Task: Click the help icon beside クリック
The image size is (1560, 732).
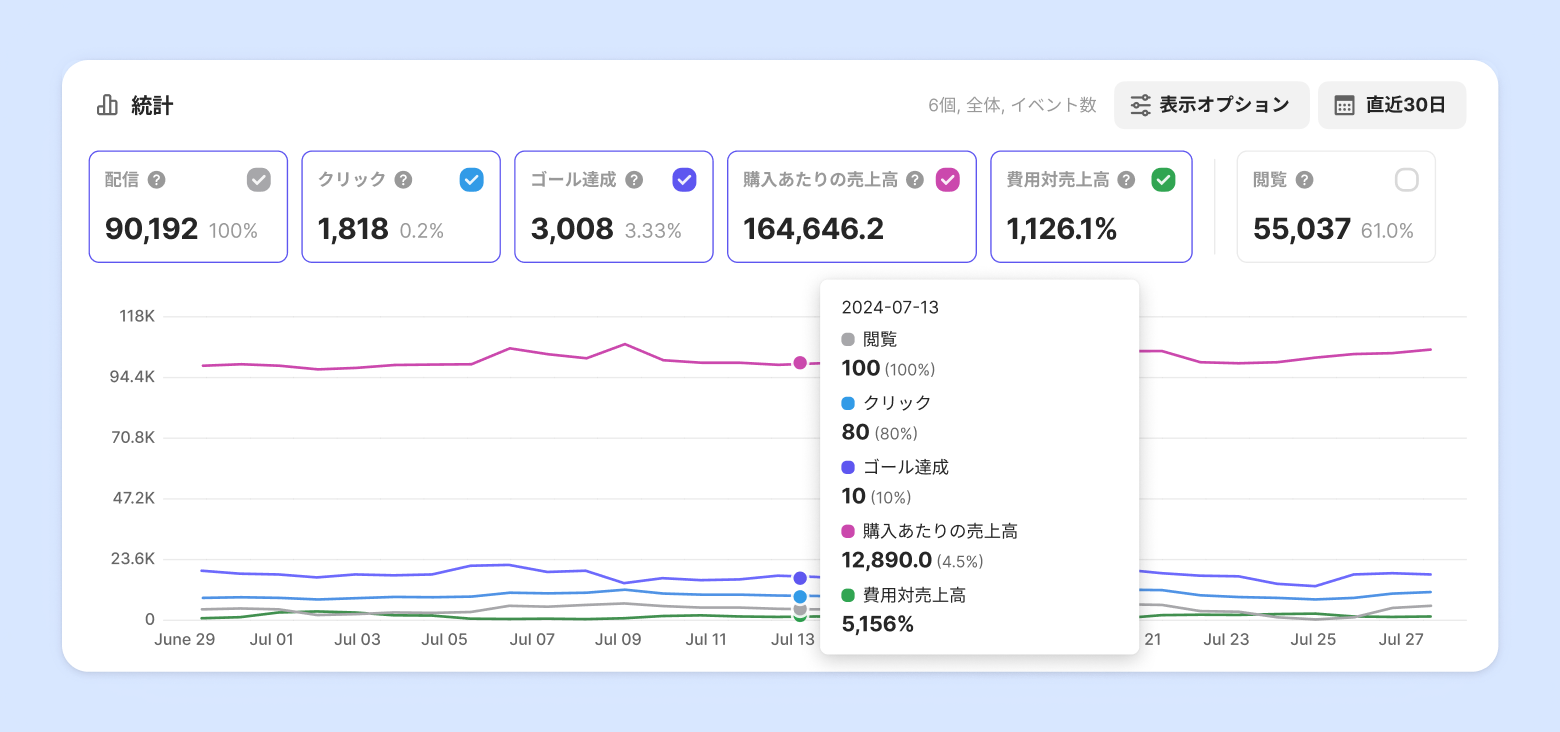Action: point(403,180)
